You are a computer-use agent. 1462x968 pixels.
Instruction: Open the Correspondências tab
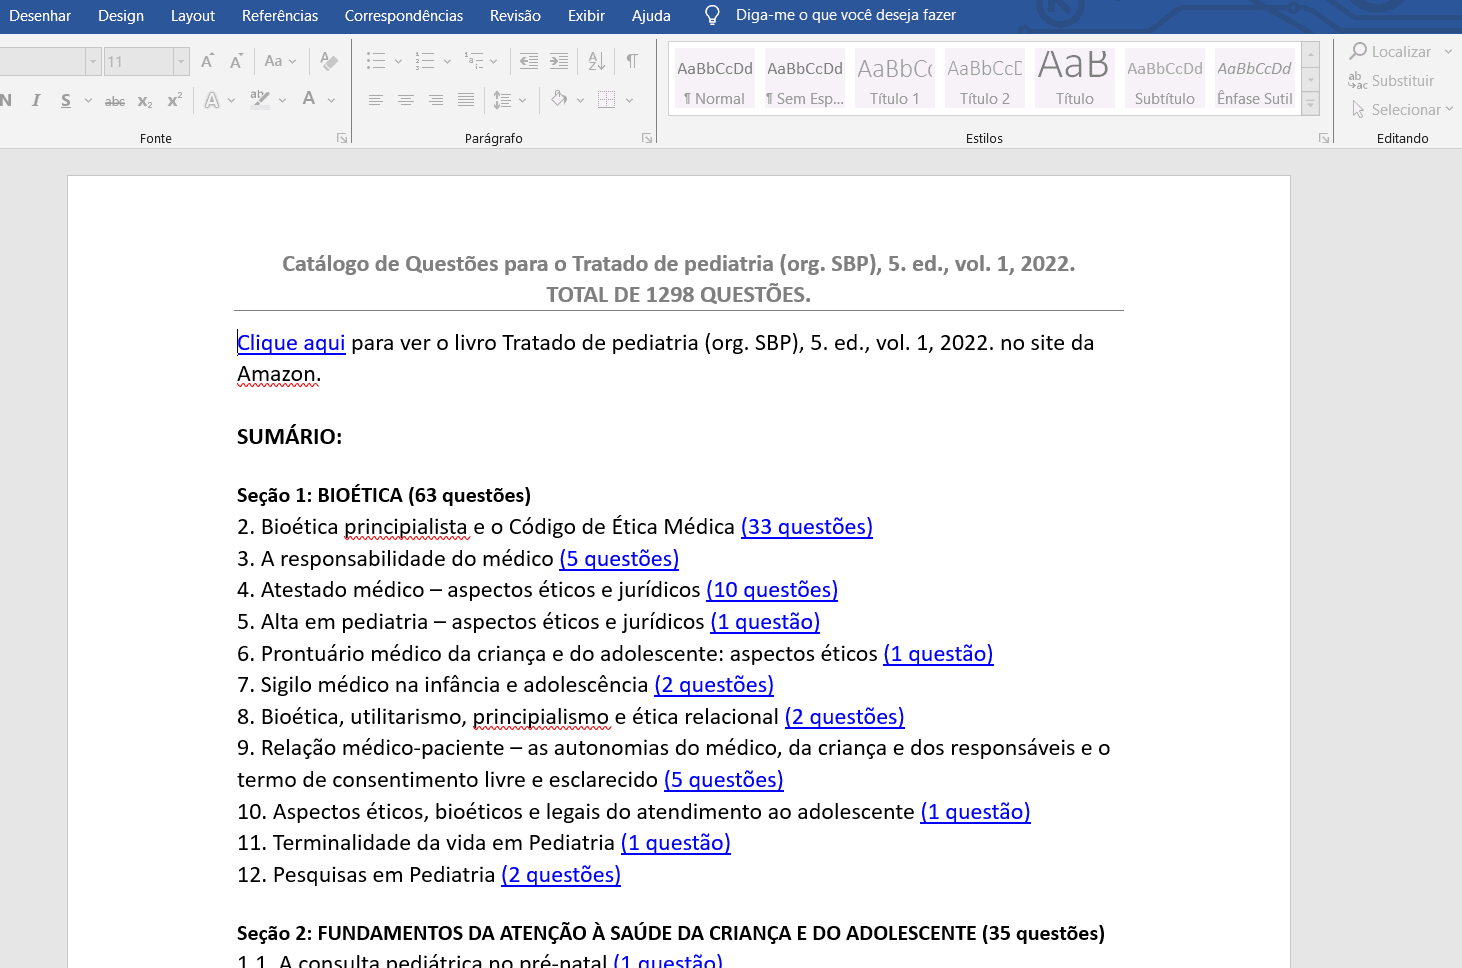tap(404, 16)
